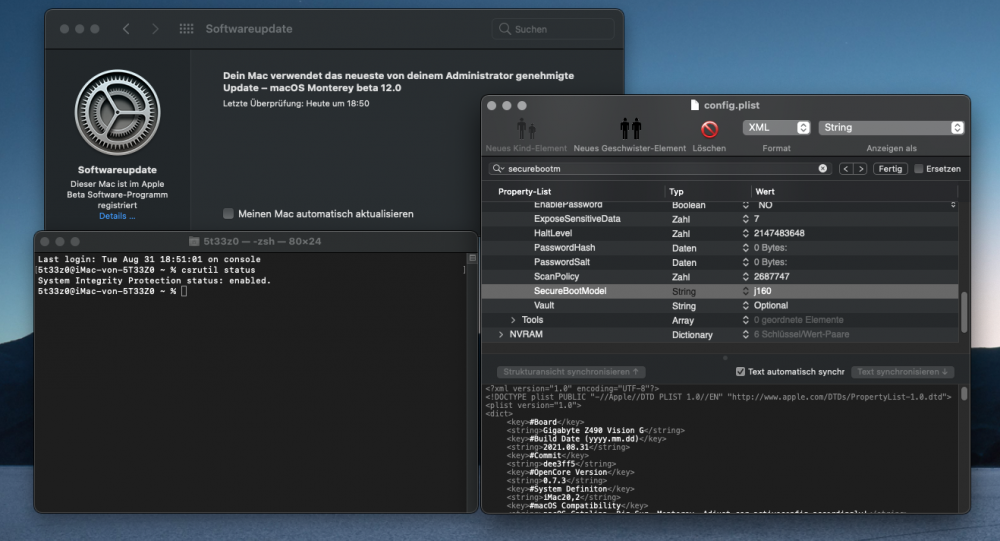Enable Meinen Mac automatisch aktualisieren checkbox
Screen dimensions: 1000x541
[228, 214]
